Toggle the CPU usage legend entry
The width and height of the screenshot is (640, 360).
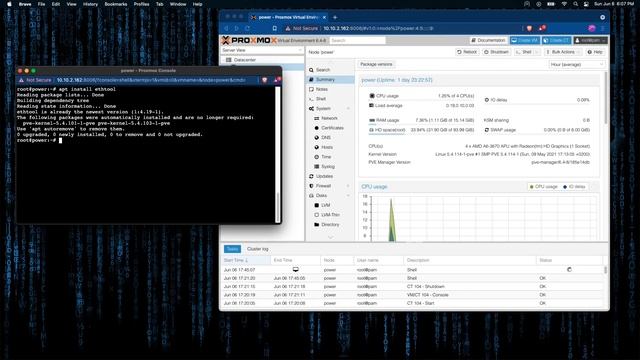click(x=543, y=187)
